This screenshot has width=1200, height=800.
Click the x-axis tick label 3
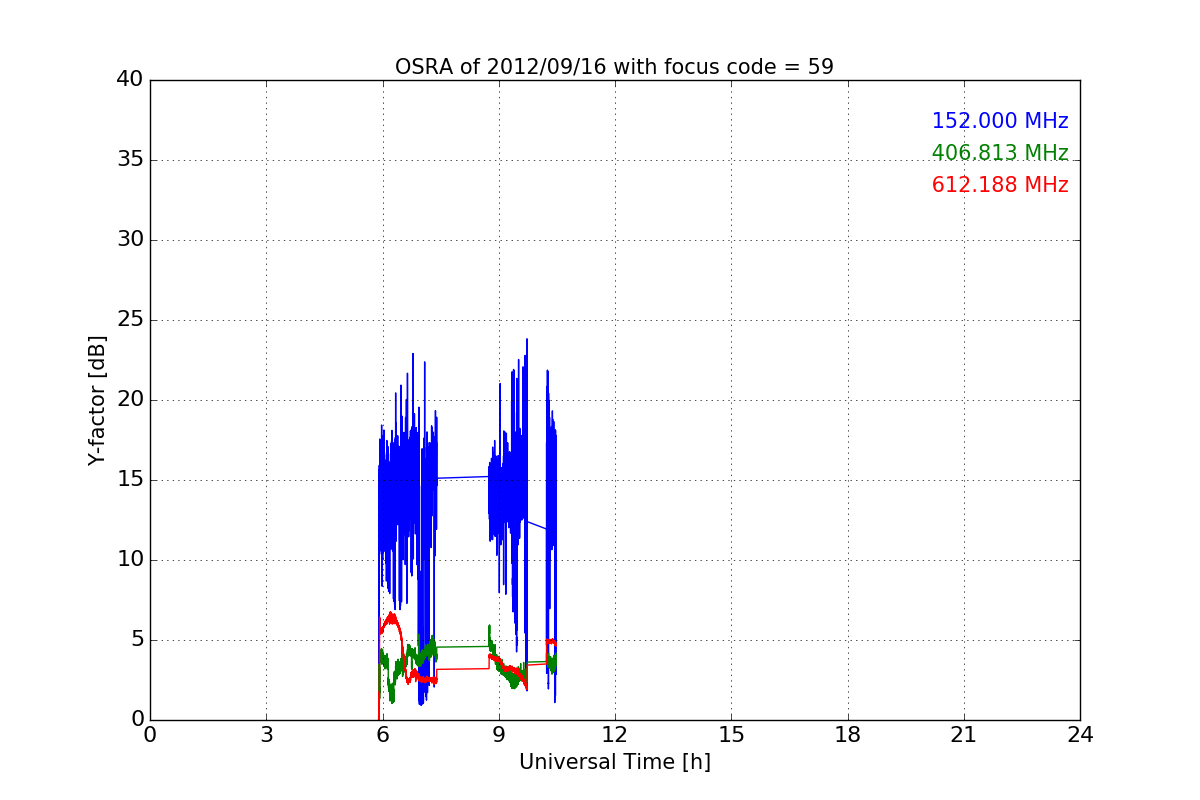click(x=266, y=735)
